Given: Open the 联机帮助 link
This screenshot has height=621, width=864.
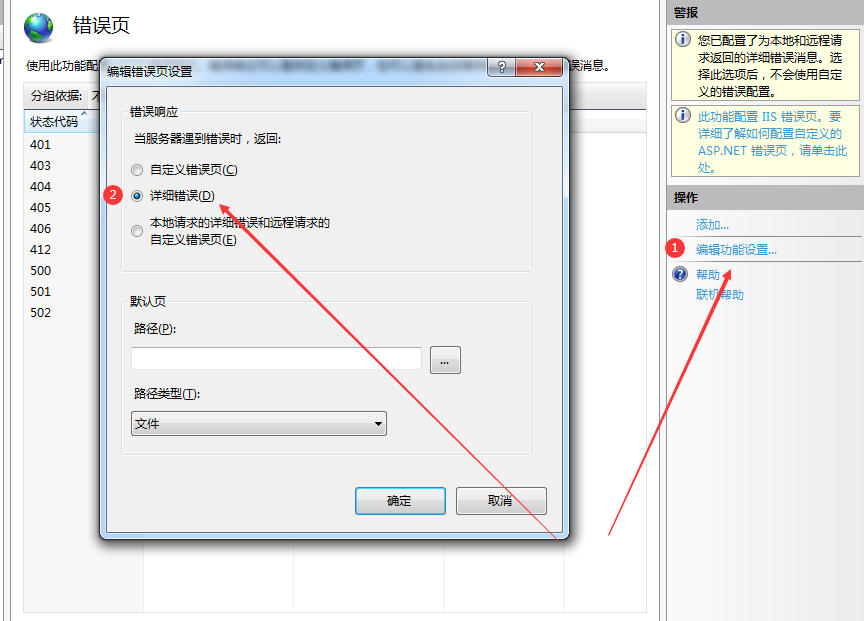Looking at the screenshot, I should click(720, 295).
